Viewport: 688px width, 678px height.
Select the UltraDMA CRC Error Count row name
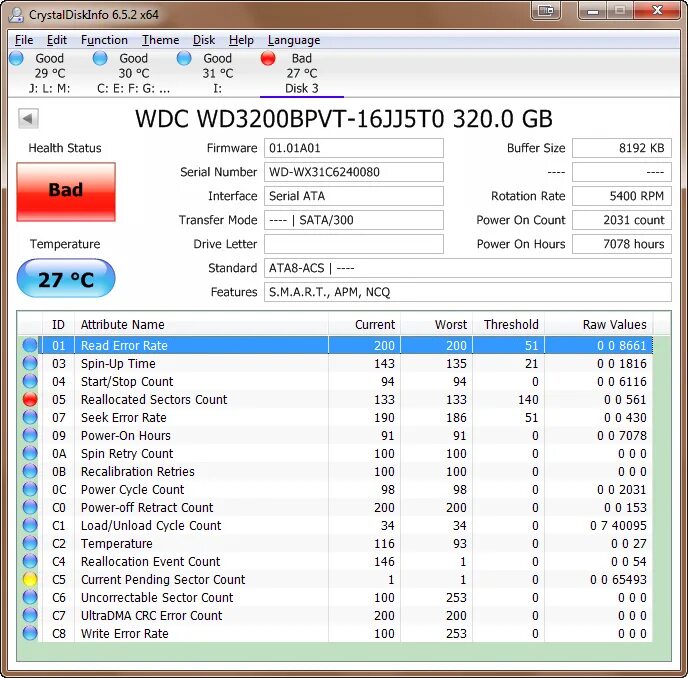[x=152, y=615]
